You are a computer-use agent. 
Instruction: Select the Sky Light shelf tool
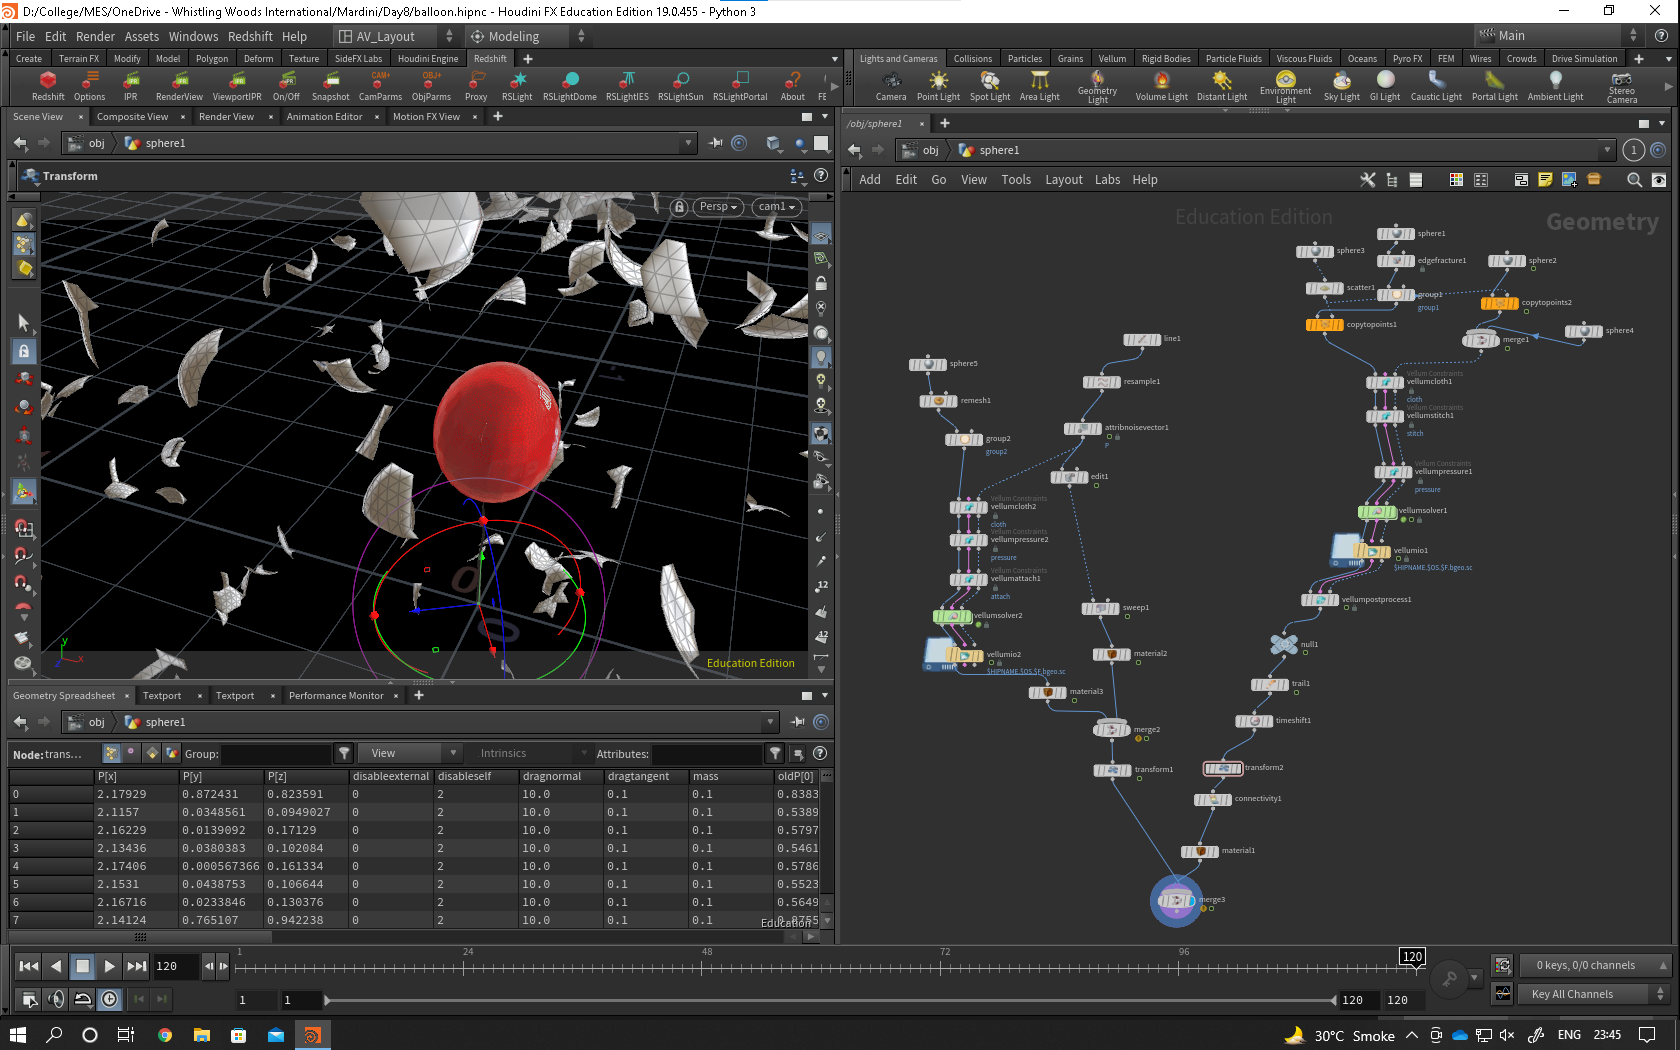tap(1341, 85)
